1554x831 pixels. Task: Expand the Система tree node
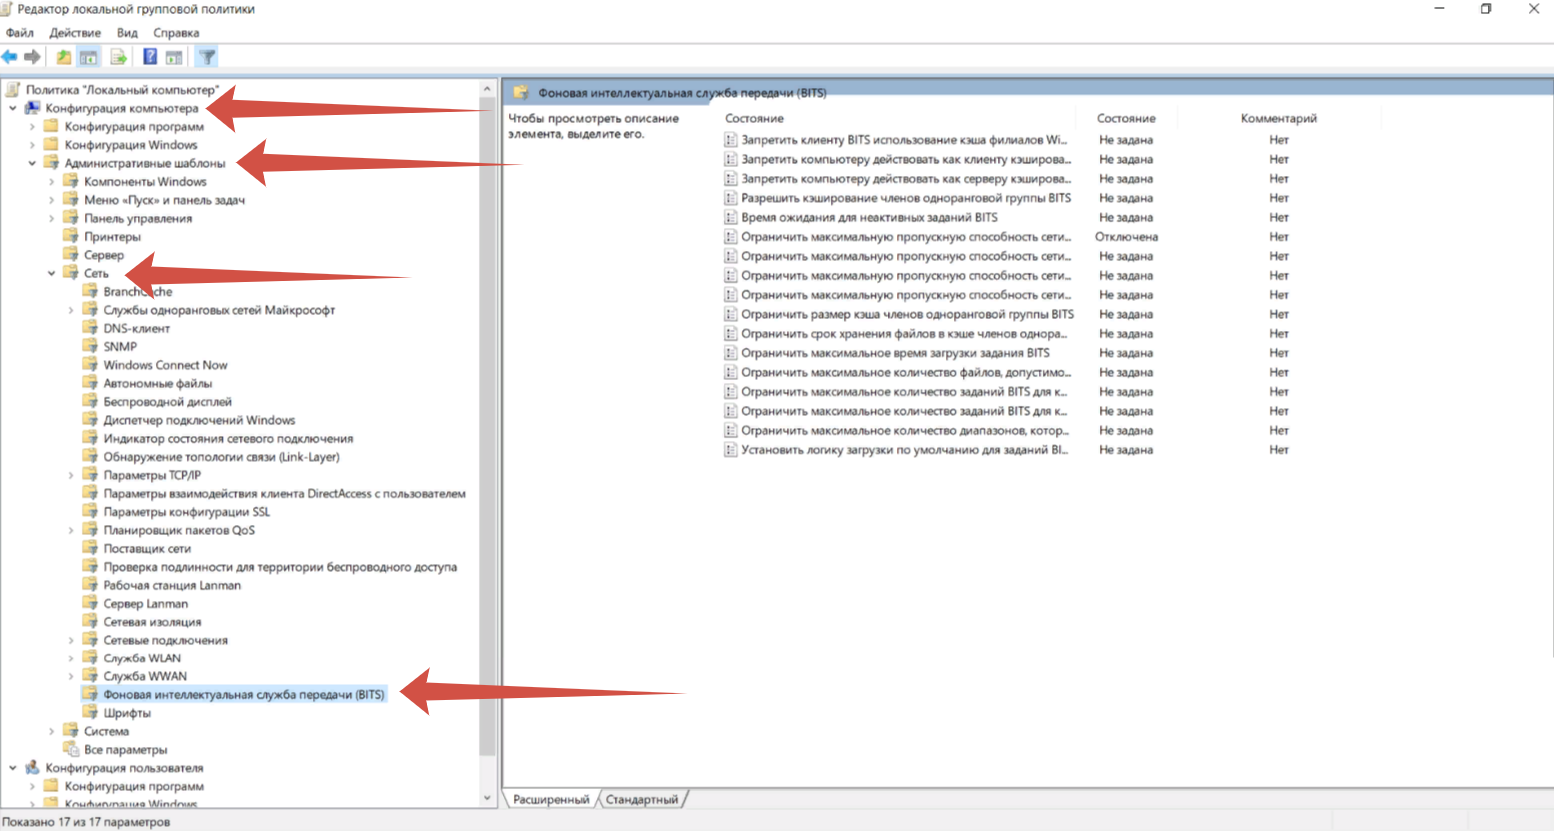coord(51,731)
